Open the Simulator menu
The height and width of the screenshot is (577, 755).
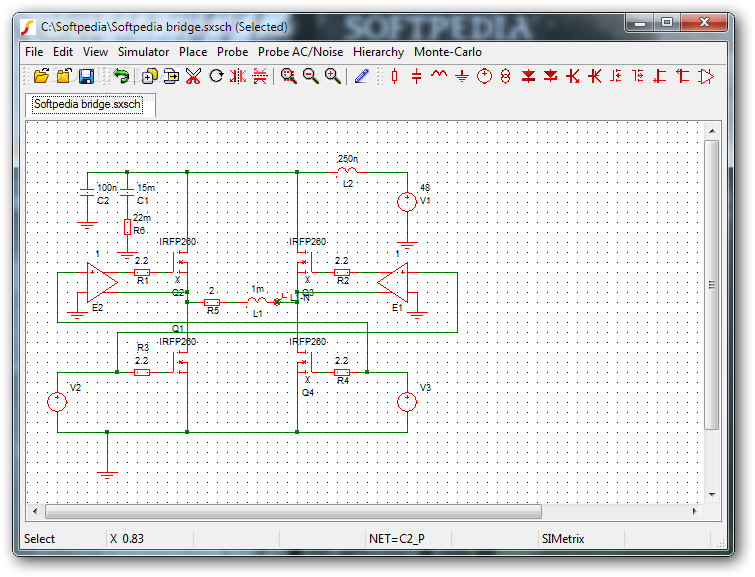click(x=143, y=52)
